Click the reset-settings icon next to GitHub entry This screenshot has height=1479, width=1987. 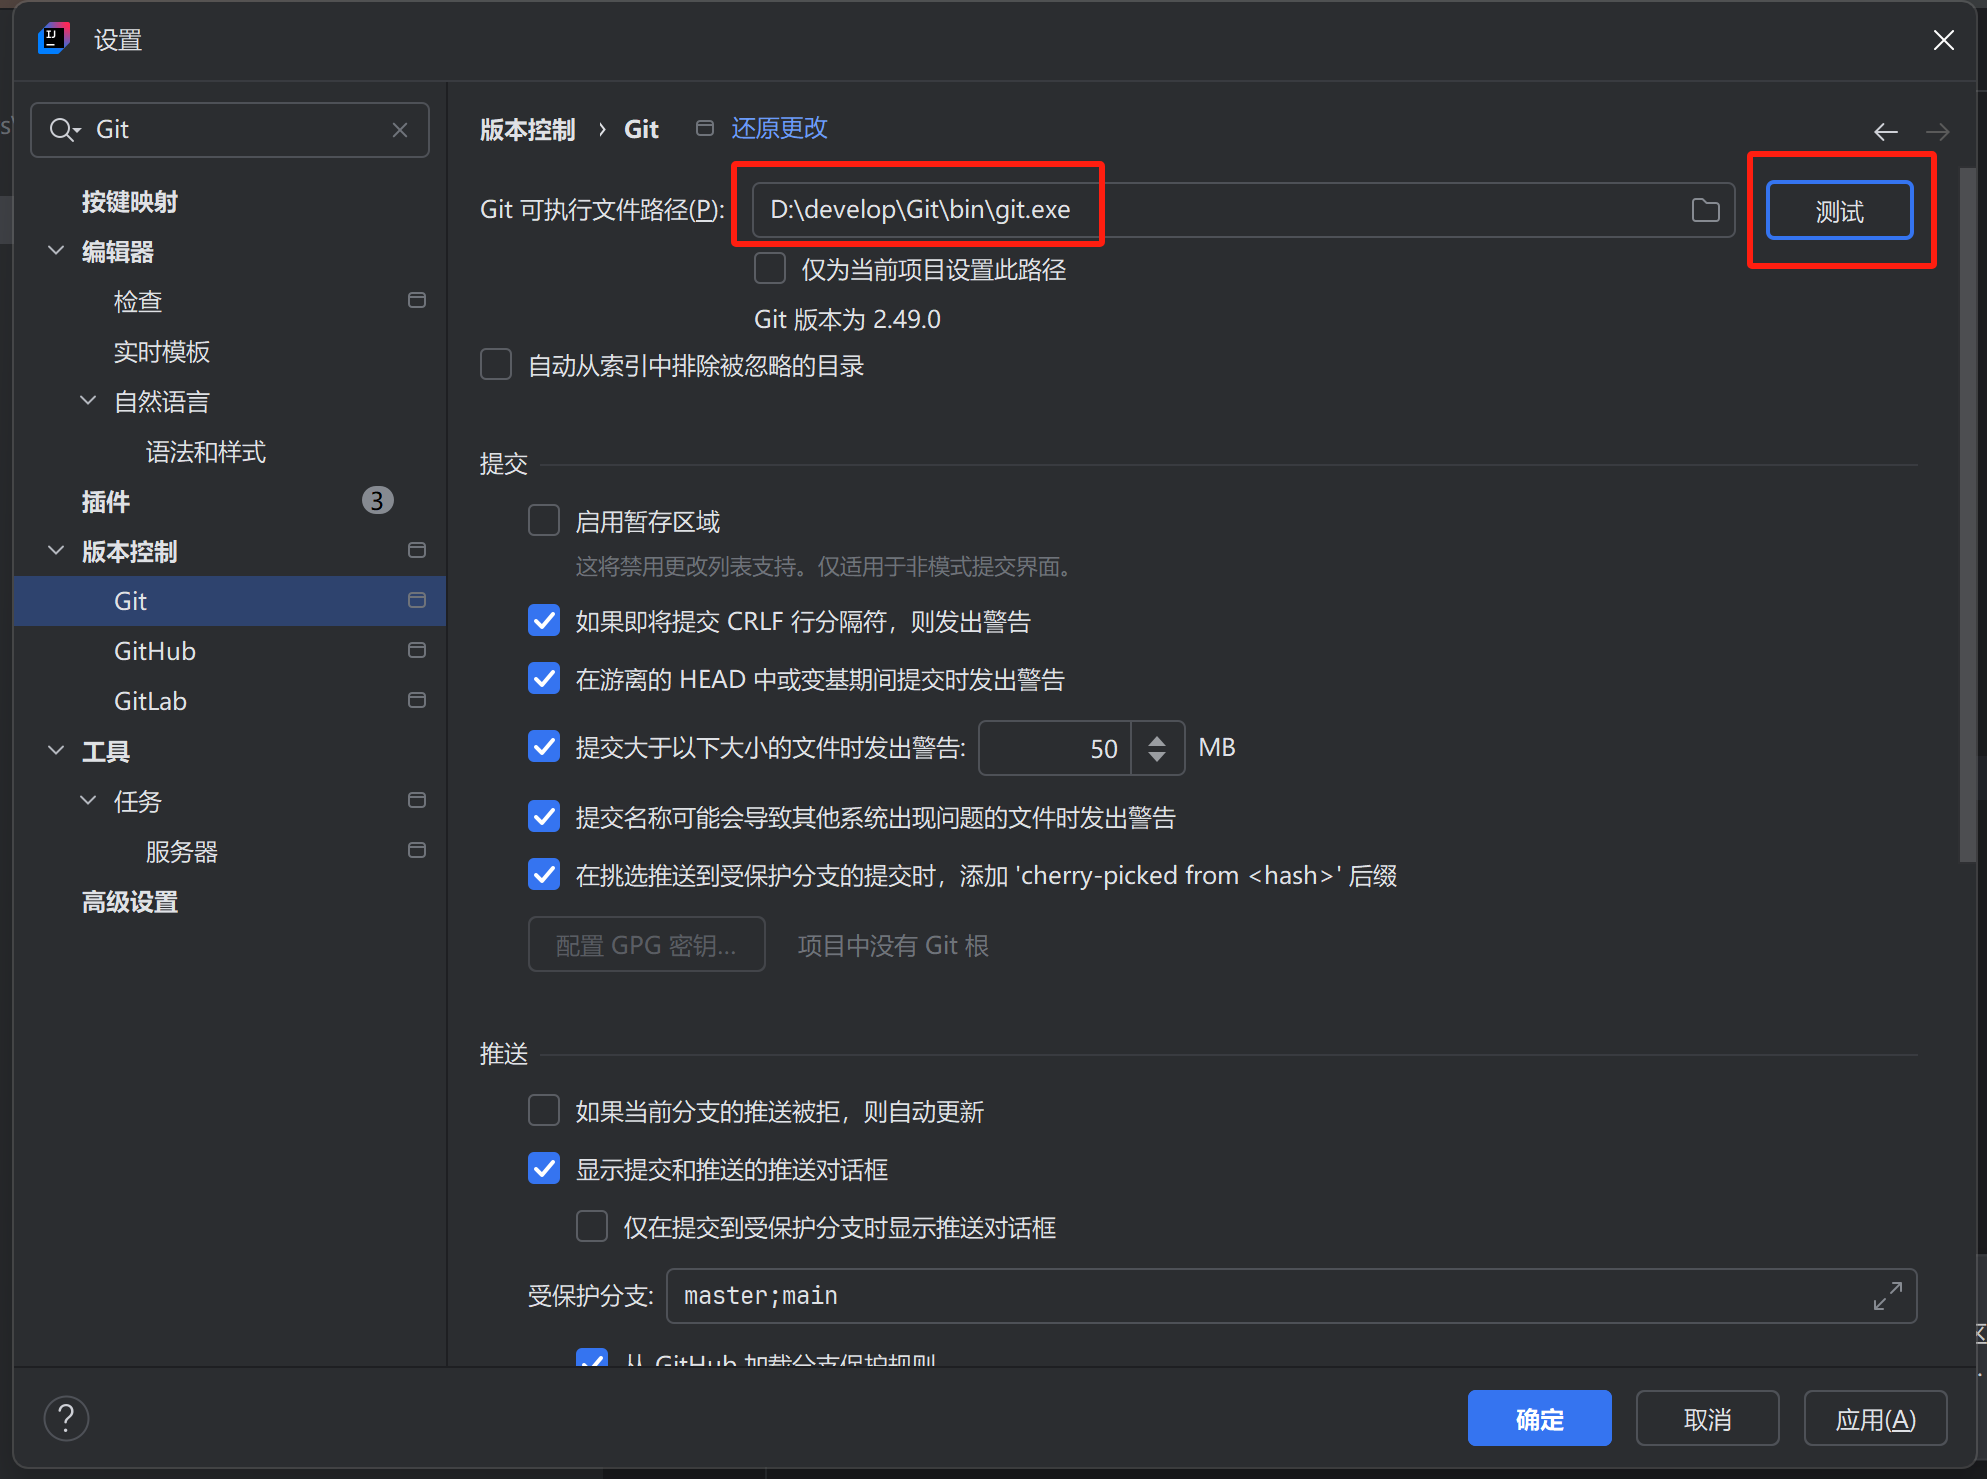pos(417,650)
